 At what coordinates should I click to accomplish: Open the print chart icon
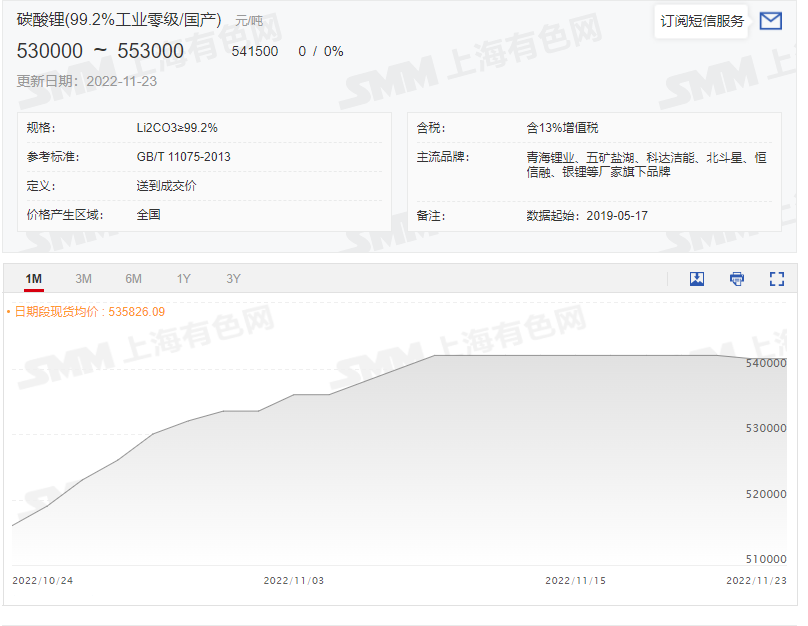[735, 279]
